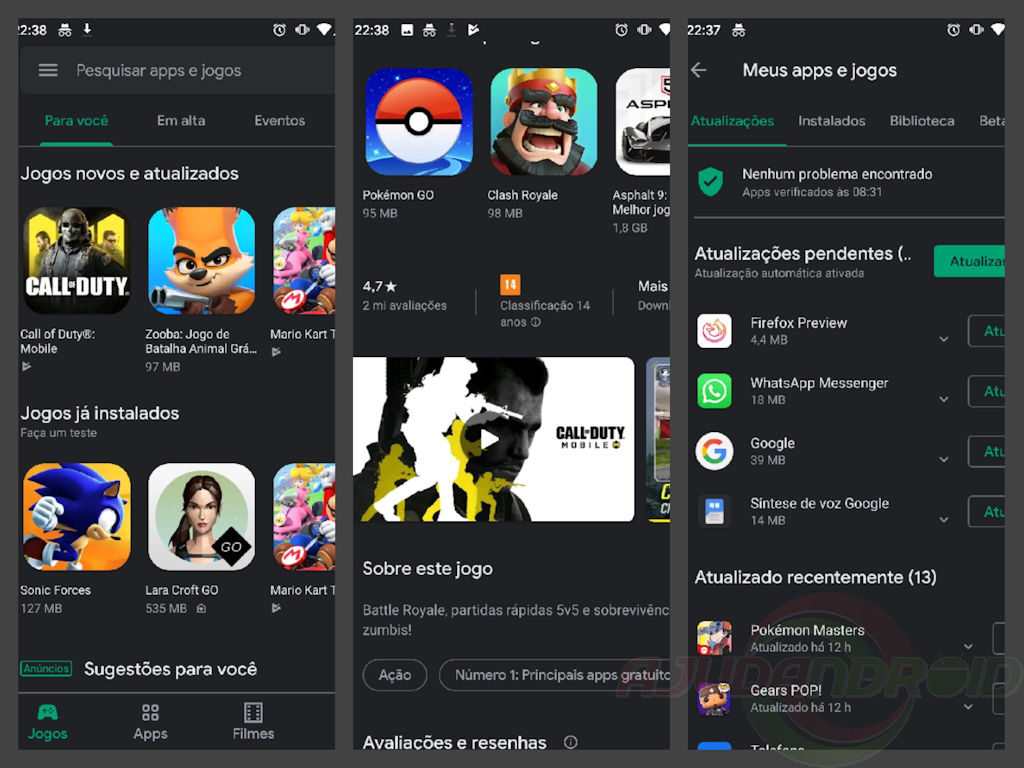Select the Filmes bottom navigation item
This screenshot has height=768, width=1024.
(x=253, y=722)
